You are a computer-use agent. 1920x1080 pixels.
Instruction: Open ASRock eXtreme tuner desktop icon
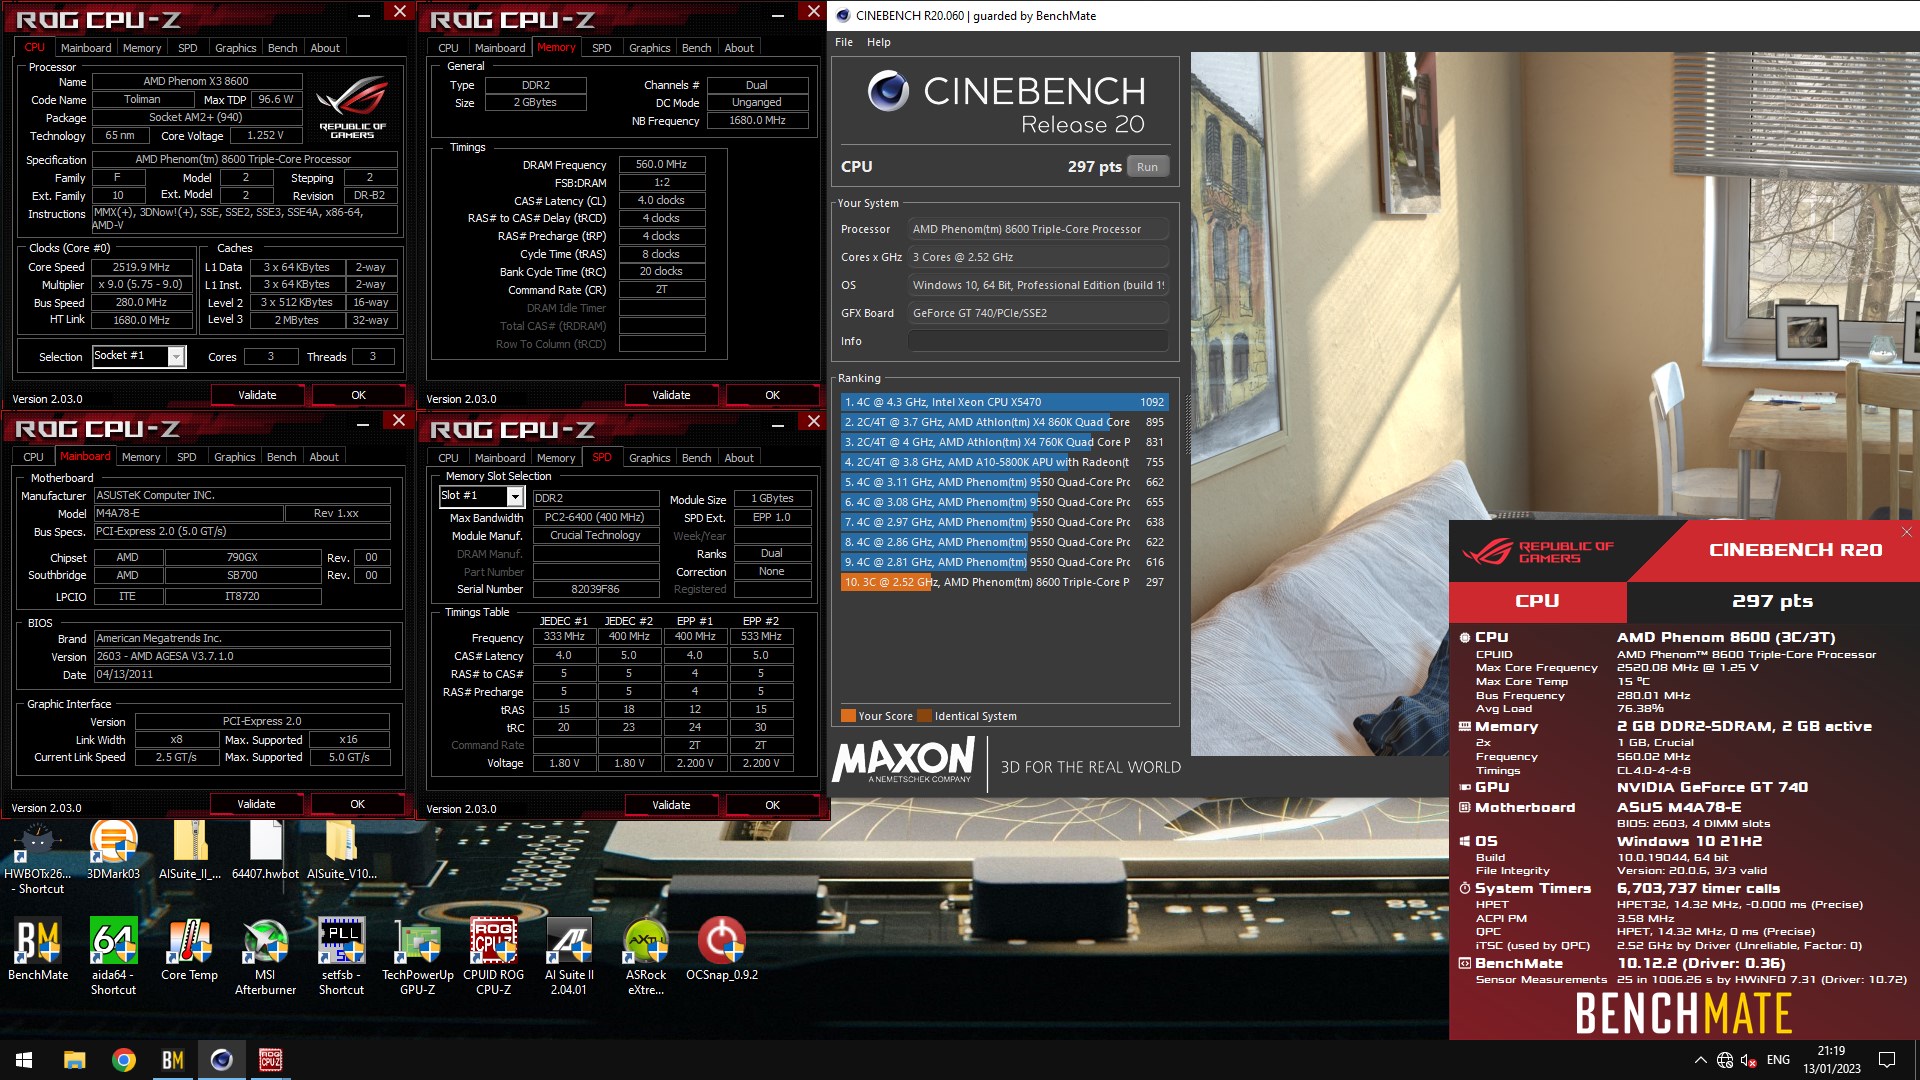click(x=645, y=955)
